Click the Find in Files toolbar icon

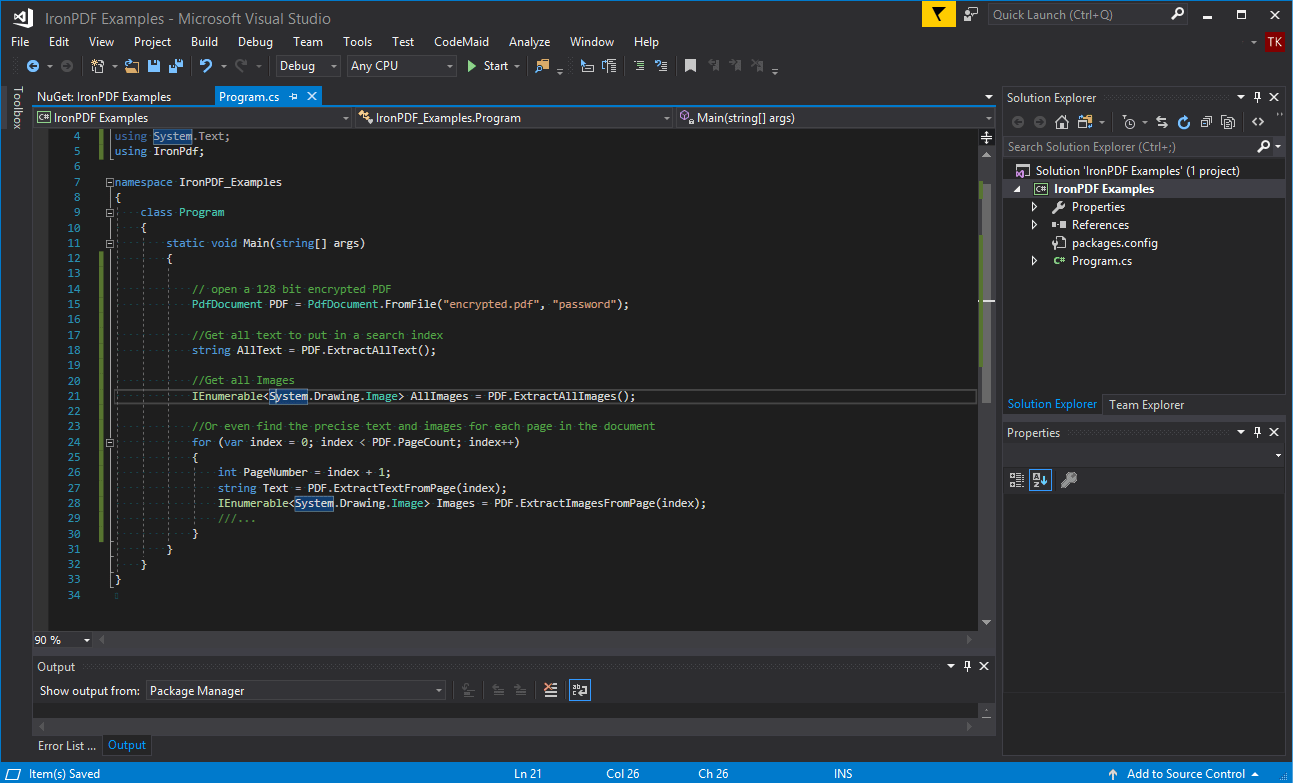point(542,66)
